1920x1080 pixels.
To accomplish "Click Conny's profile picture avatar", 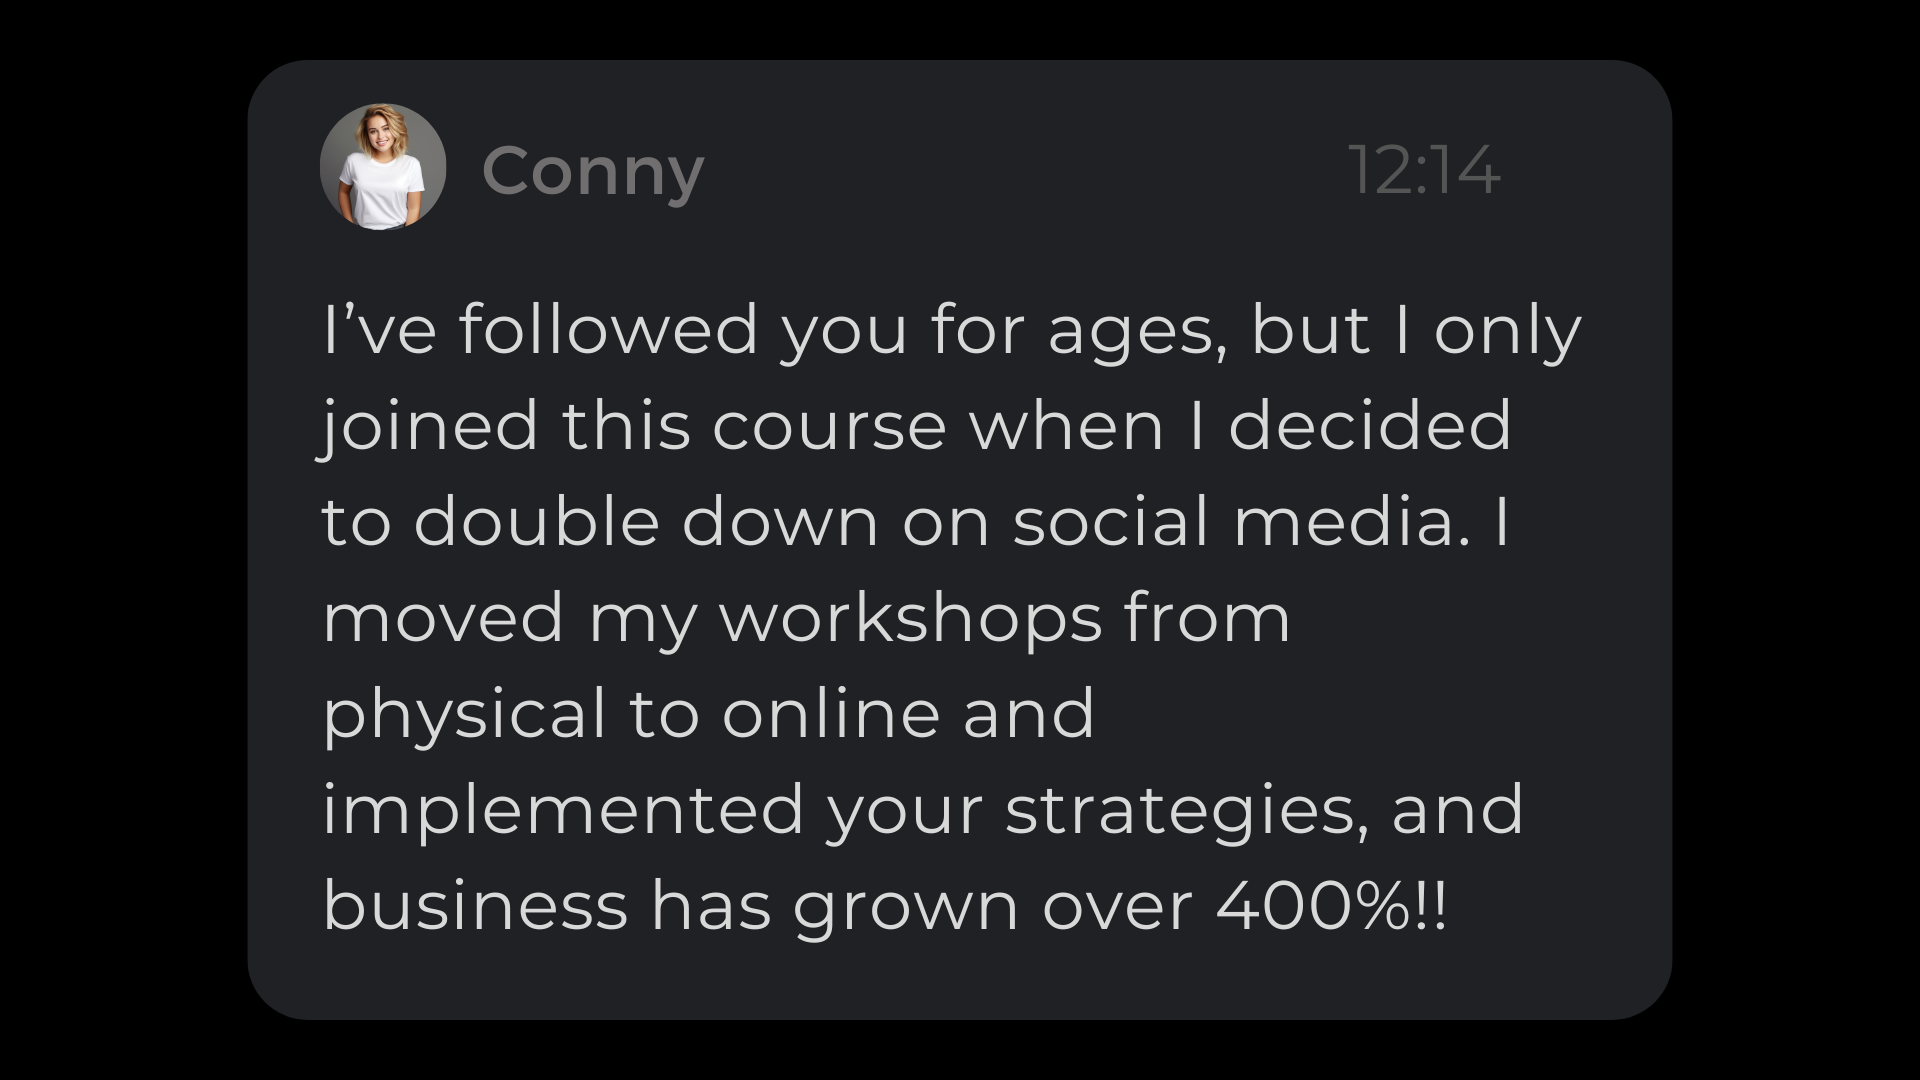I will (x=382, y=167).
